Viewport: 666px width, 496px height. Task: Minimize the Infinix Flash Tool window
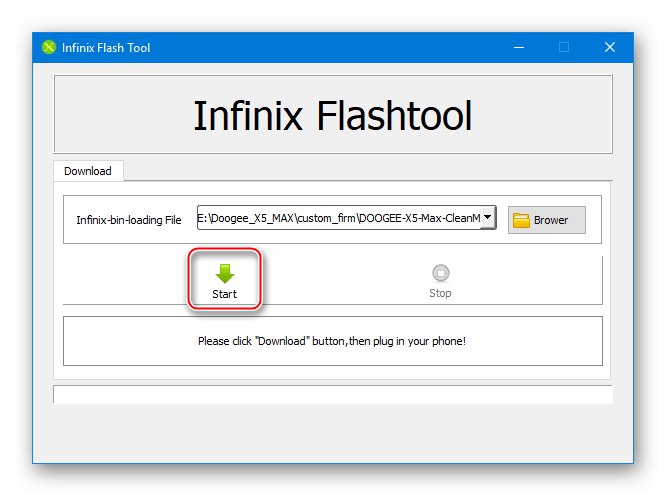(519, 47)
